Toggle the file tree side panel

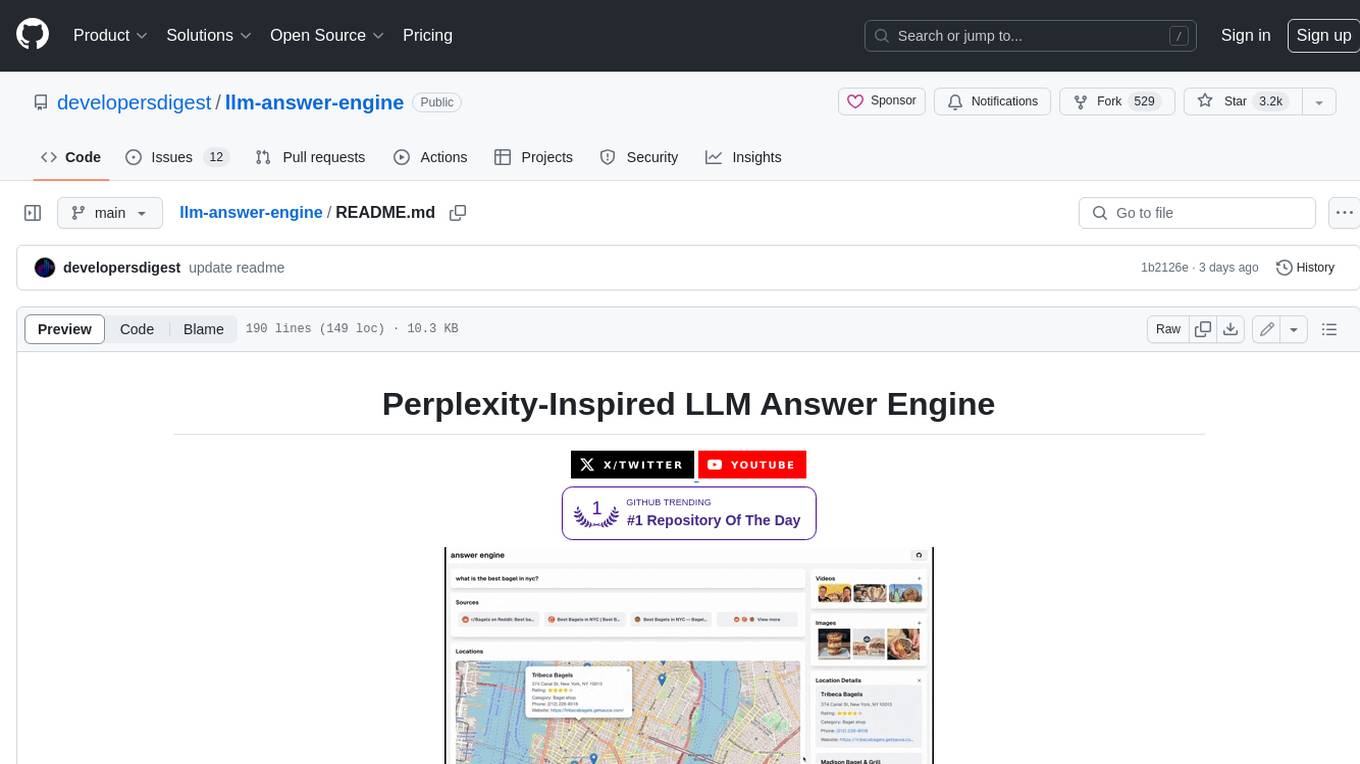pos(32,213)
